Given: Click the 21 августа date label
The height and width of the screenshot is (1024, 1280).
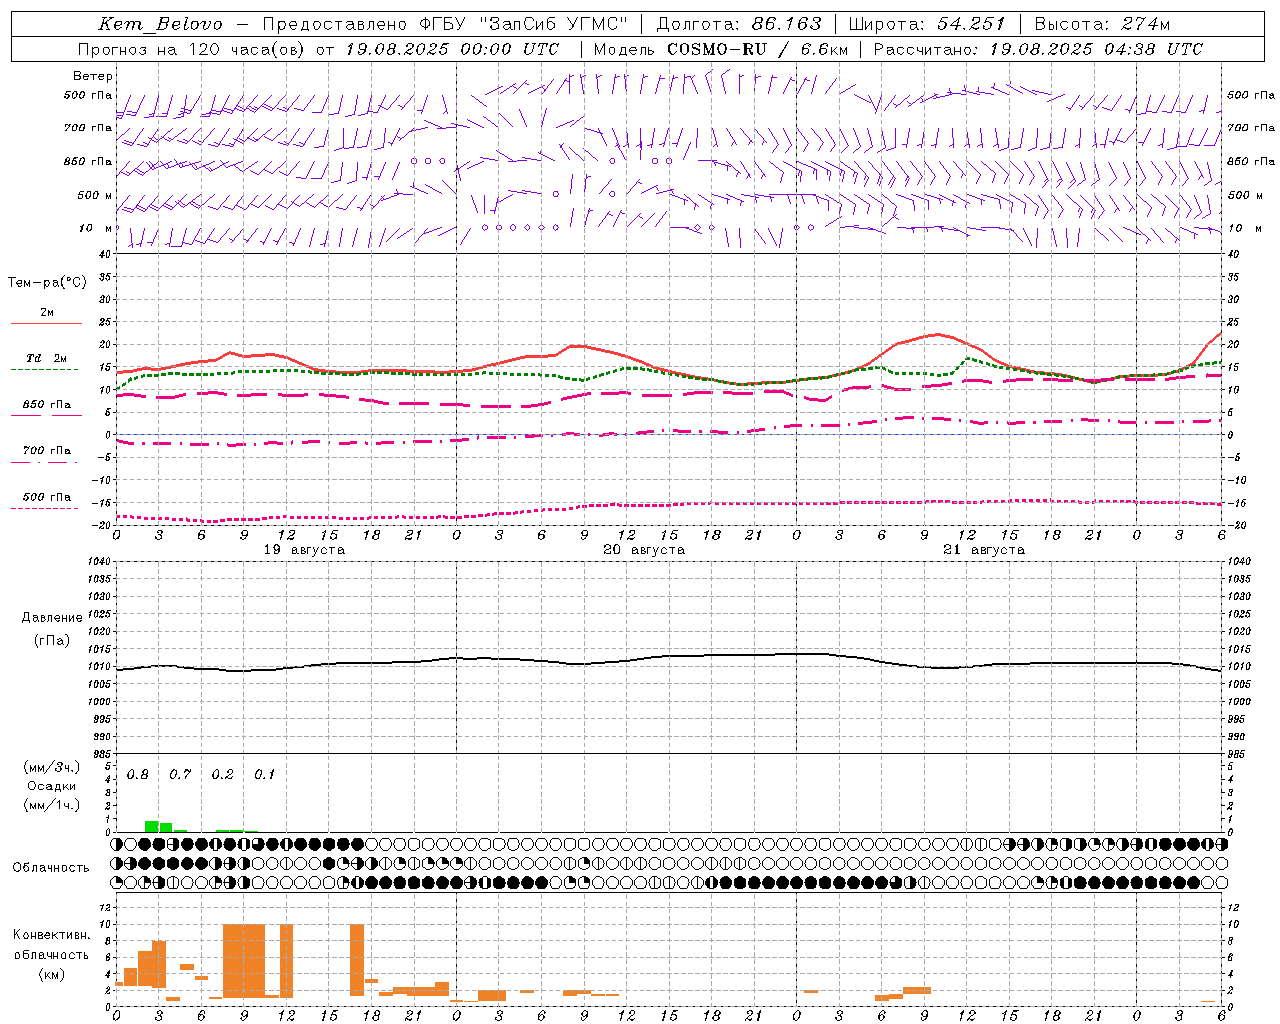Looking at the screenshot, I should point(984,550).
